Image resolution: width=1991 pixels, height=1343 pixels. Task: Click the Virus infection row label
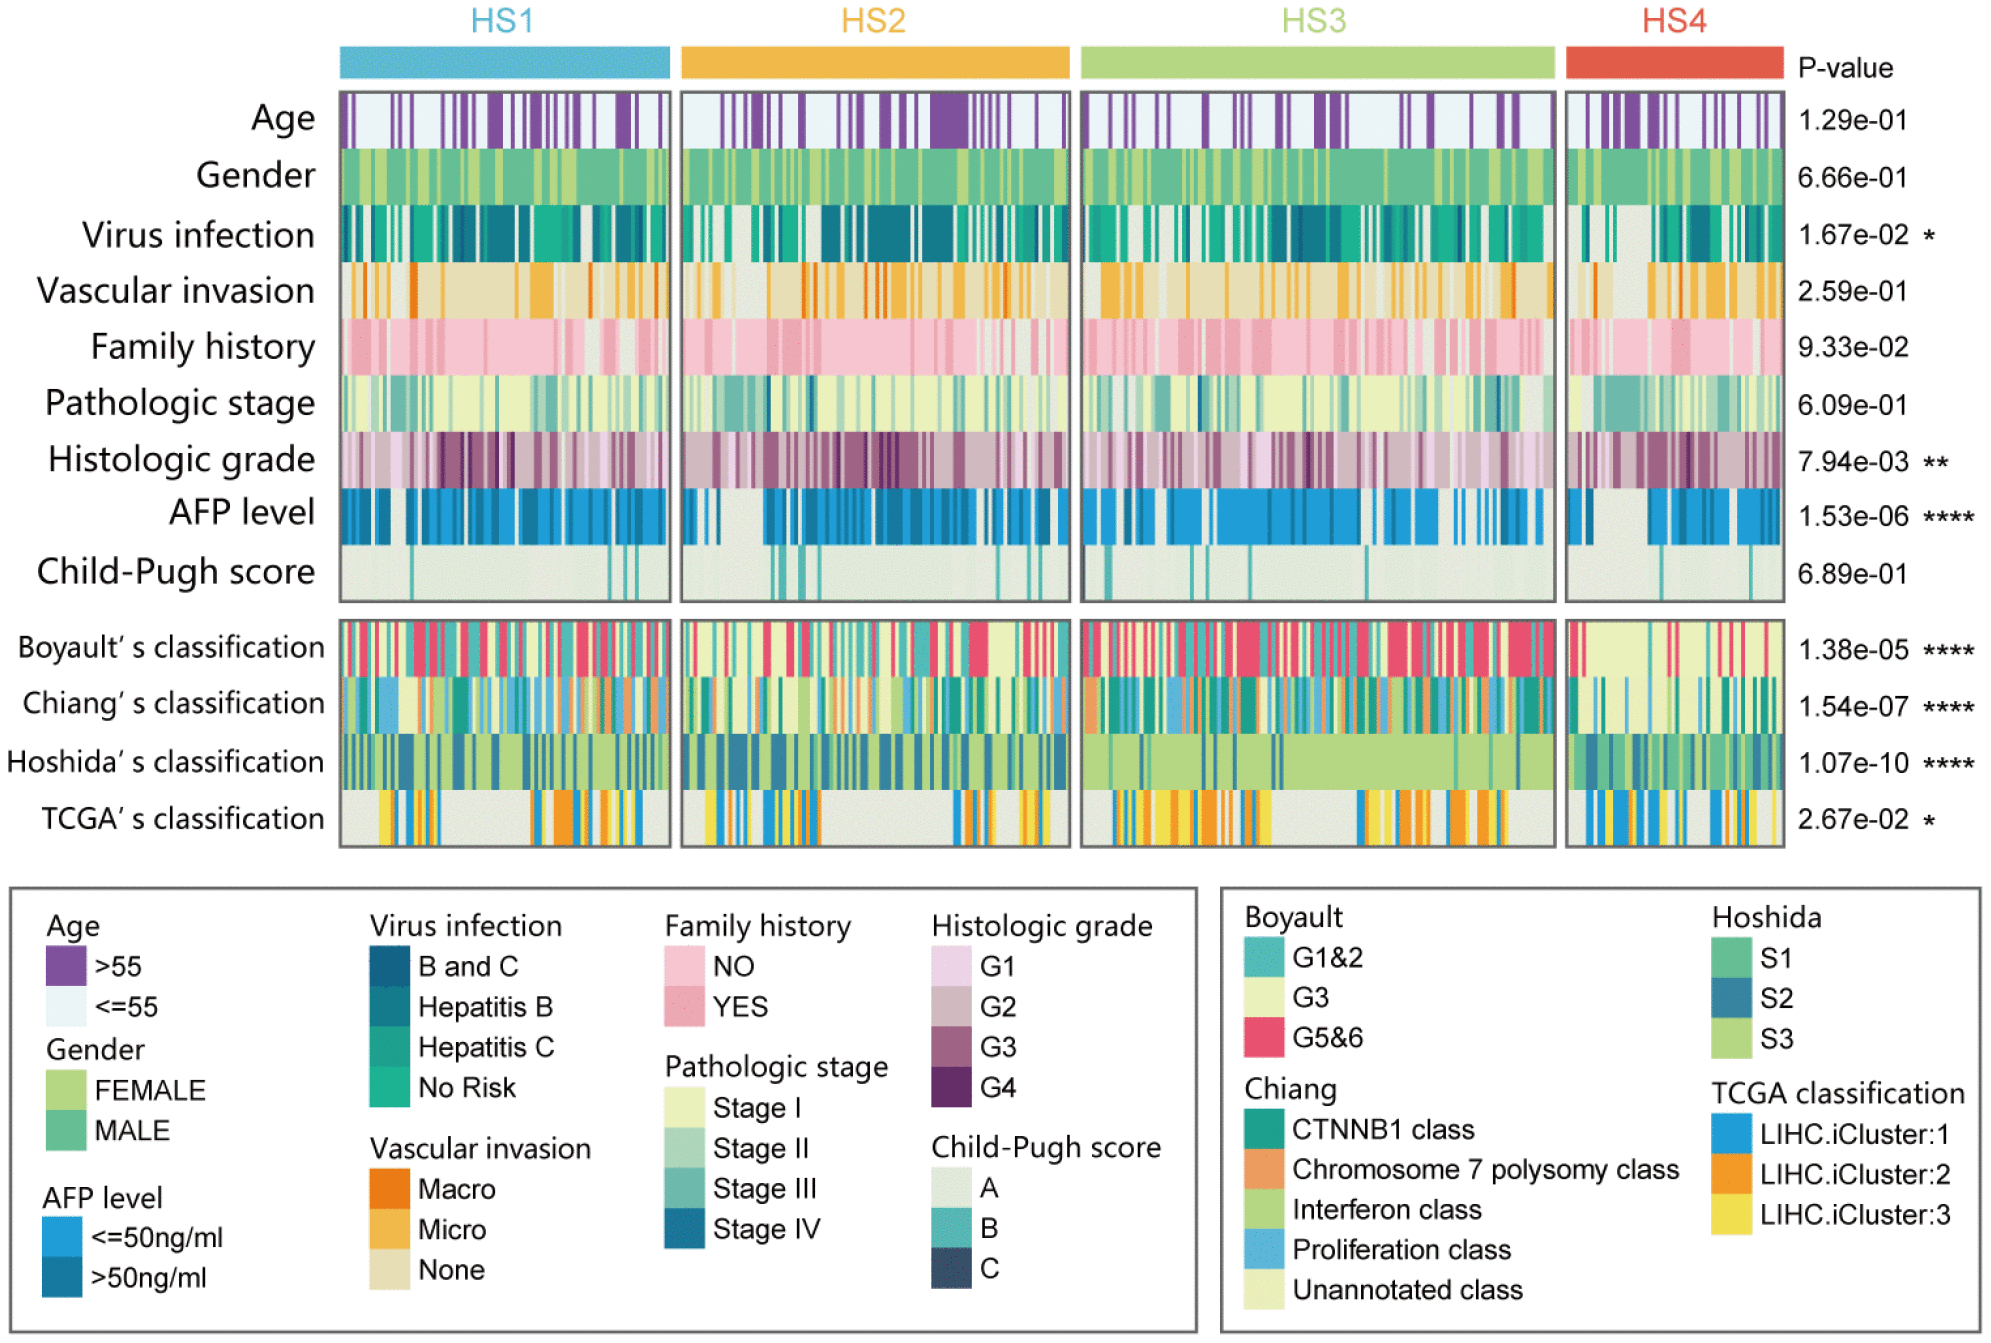click(x=198, y=235)
